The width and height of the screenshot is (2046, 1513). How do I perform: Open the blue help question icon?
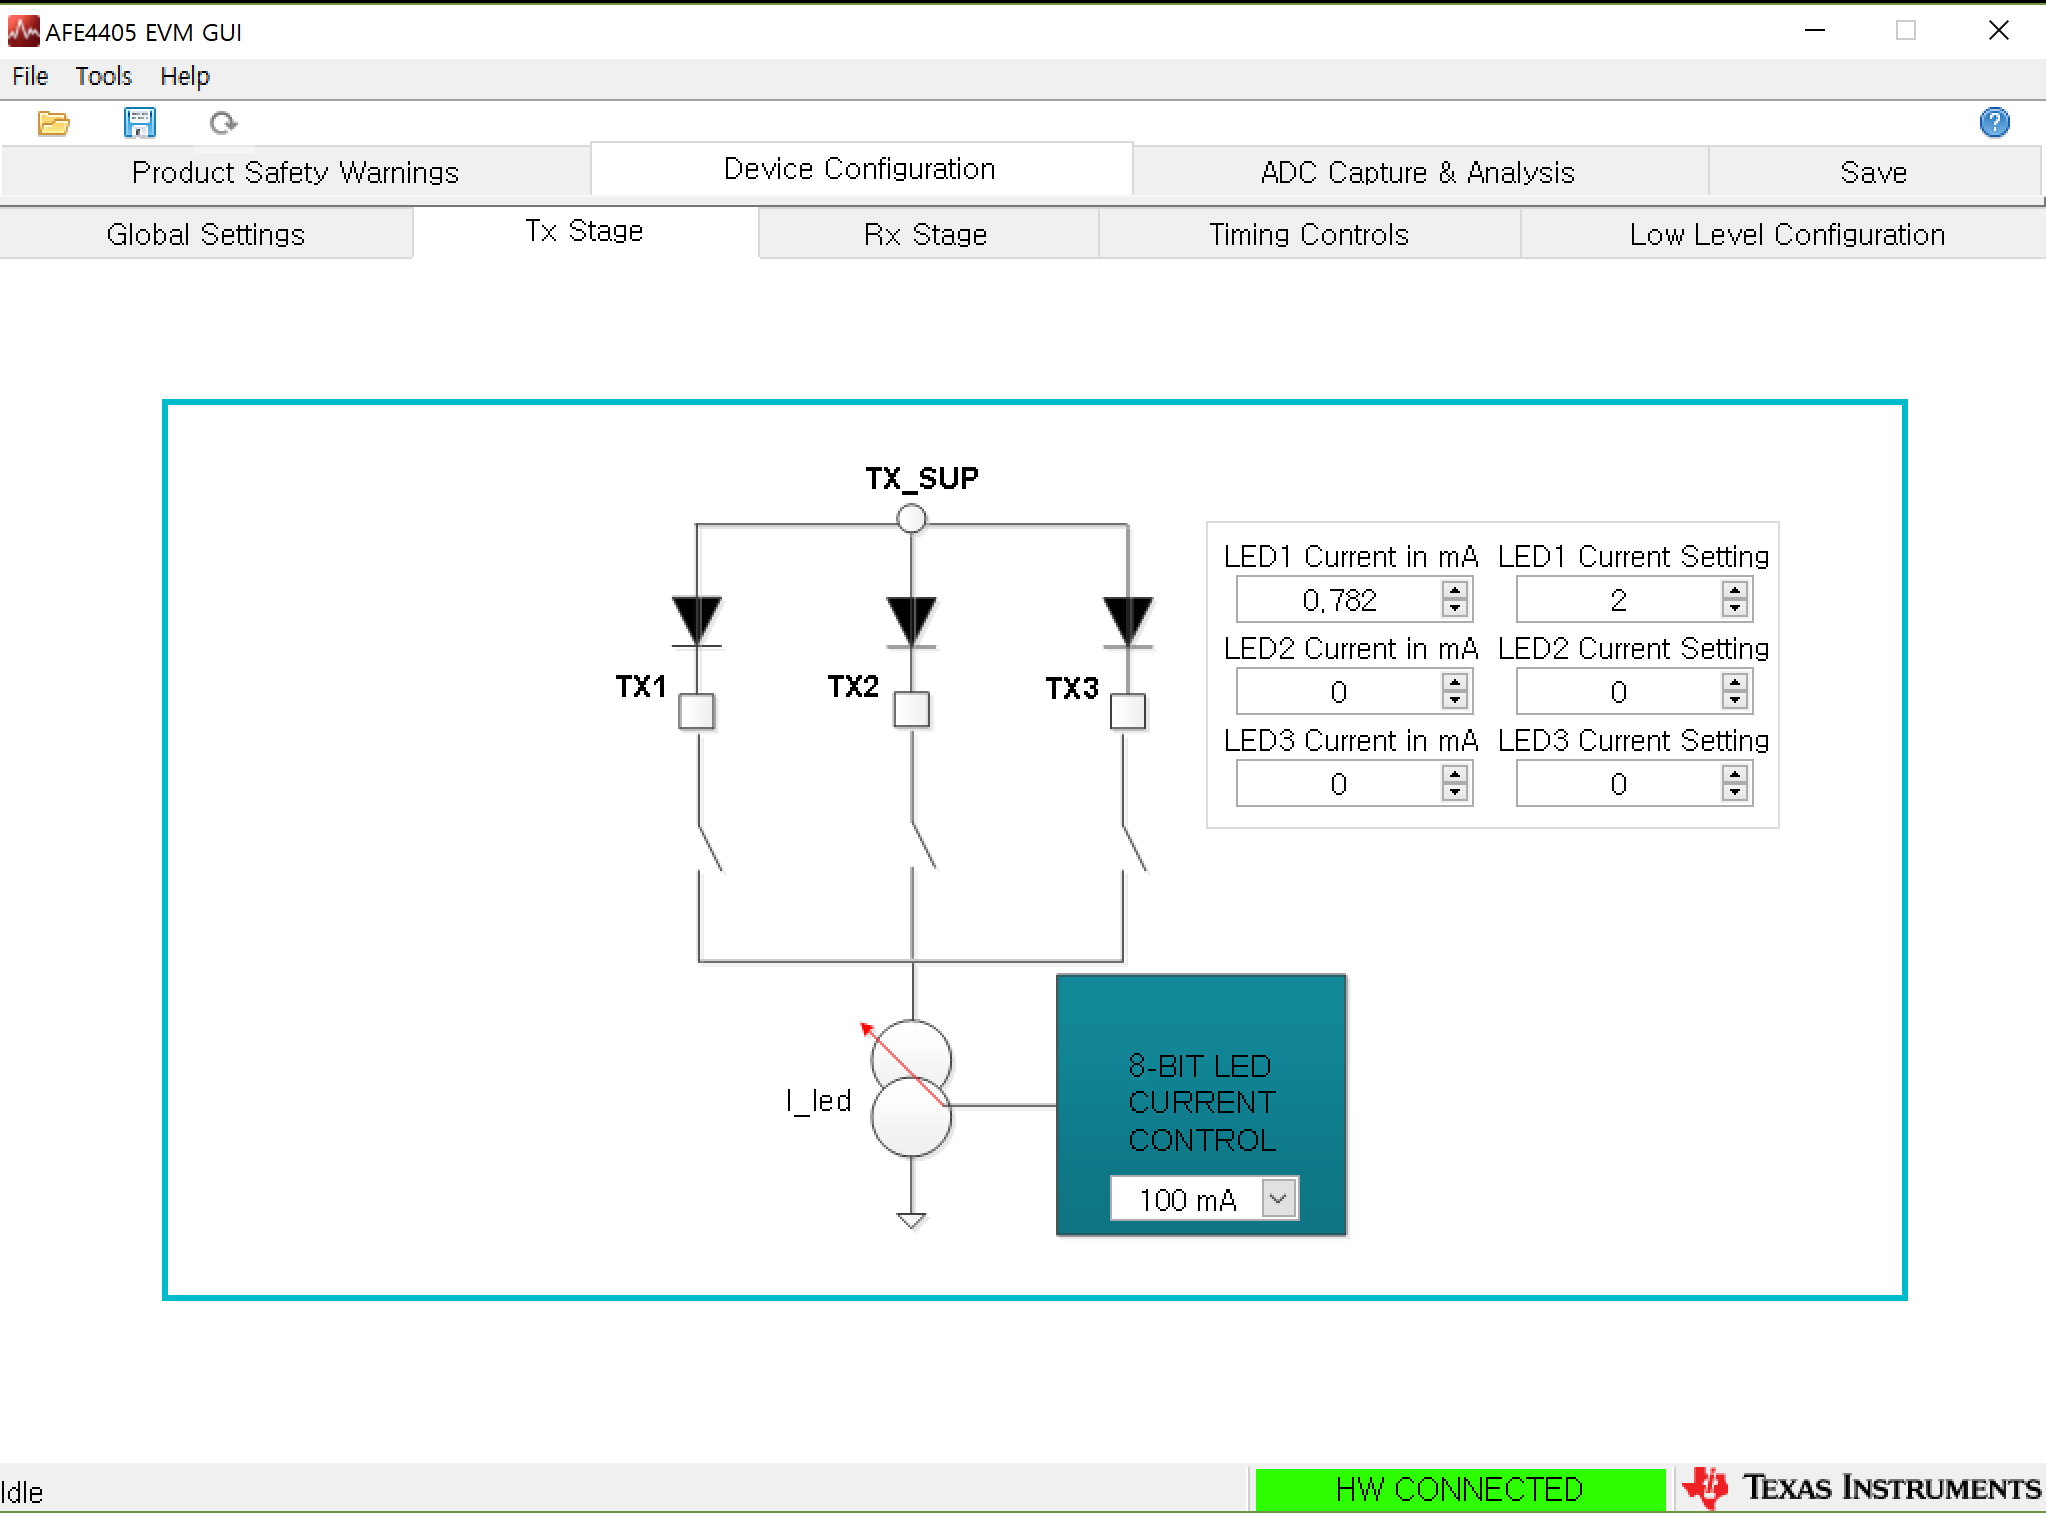[x=1994, y=123]
